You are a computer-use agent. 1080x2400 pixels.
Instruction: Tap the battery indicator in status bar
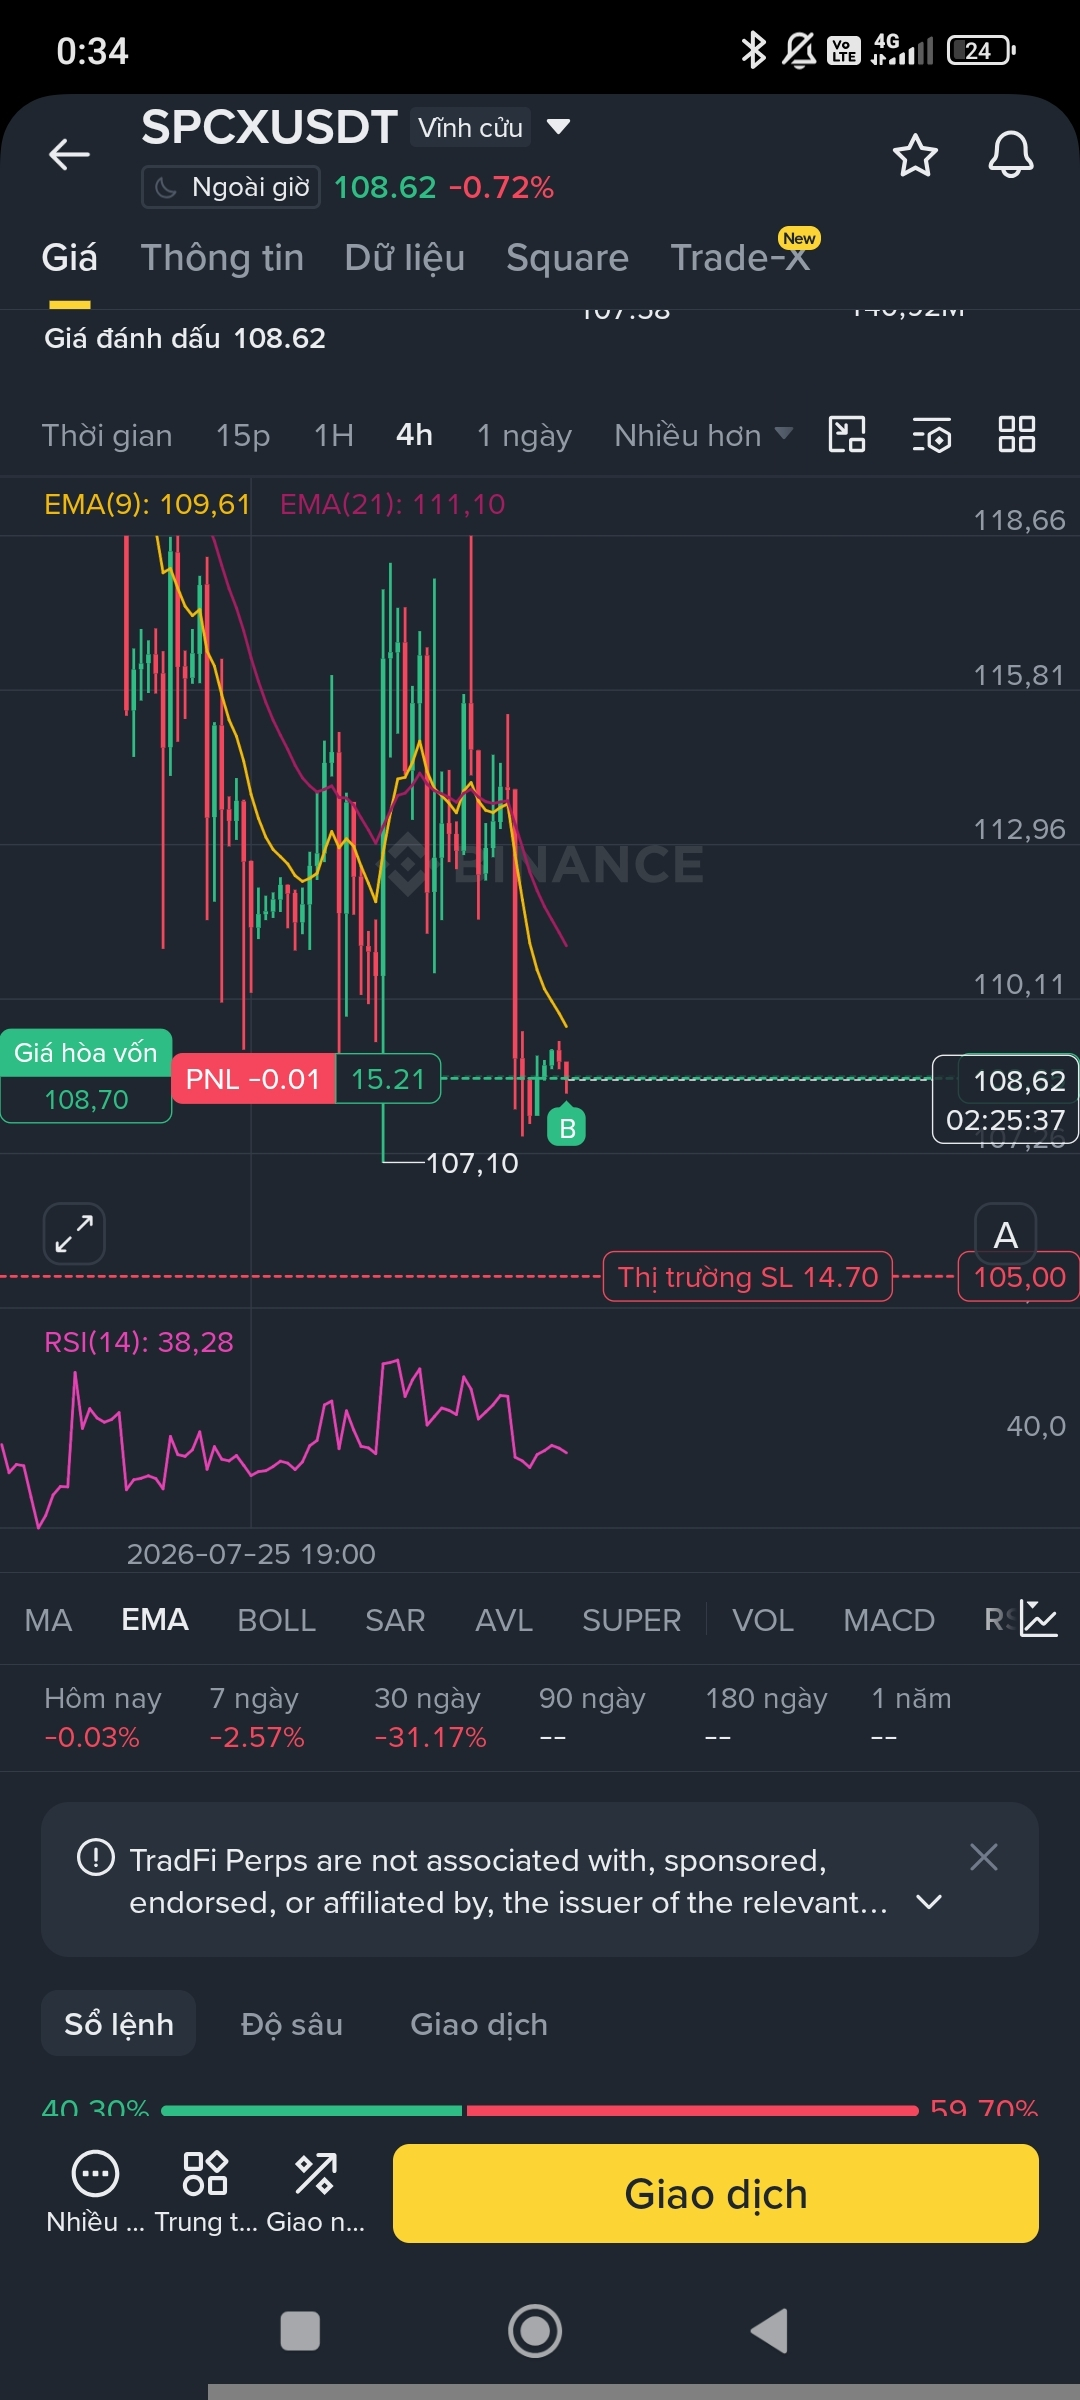pyautogui.click(x=982, y=50)
